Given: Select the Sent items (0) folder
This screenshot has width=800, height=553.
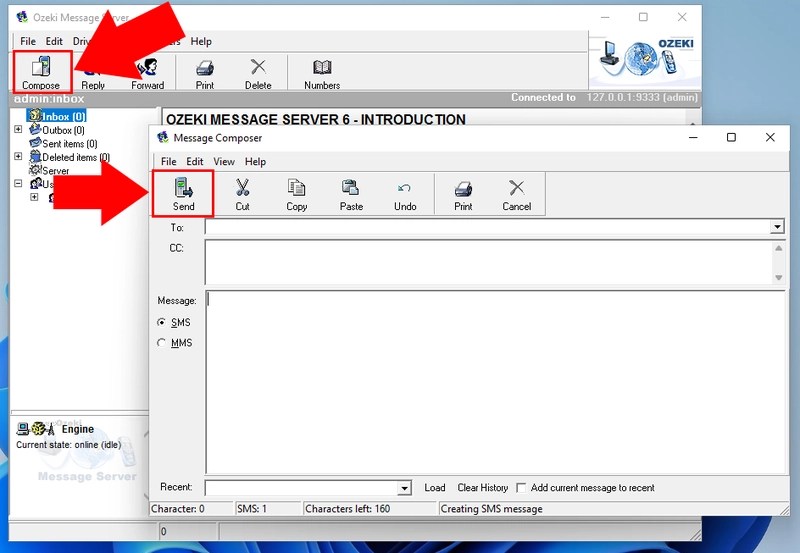Looking at the screenshot, I should tap(70, 144).
